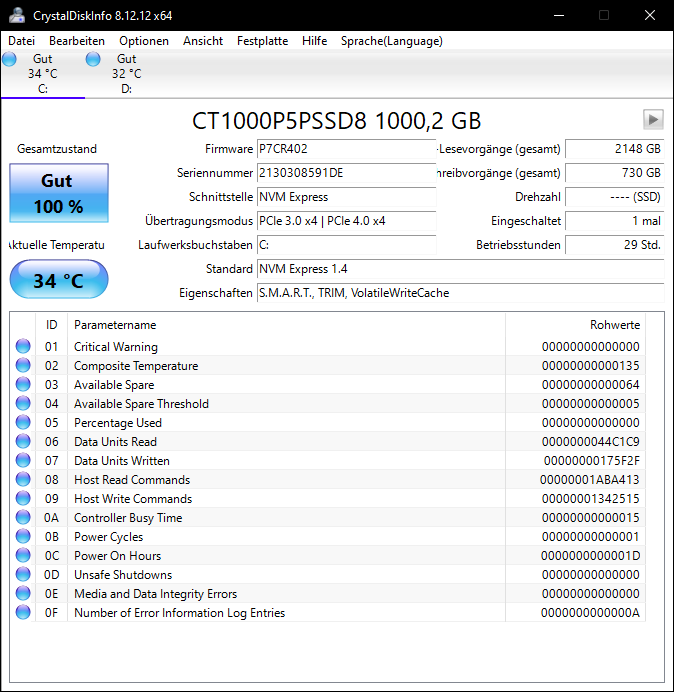Click raw value 00000001342515
This screenshot has height=692, width=674.
click(591, 499)
